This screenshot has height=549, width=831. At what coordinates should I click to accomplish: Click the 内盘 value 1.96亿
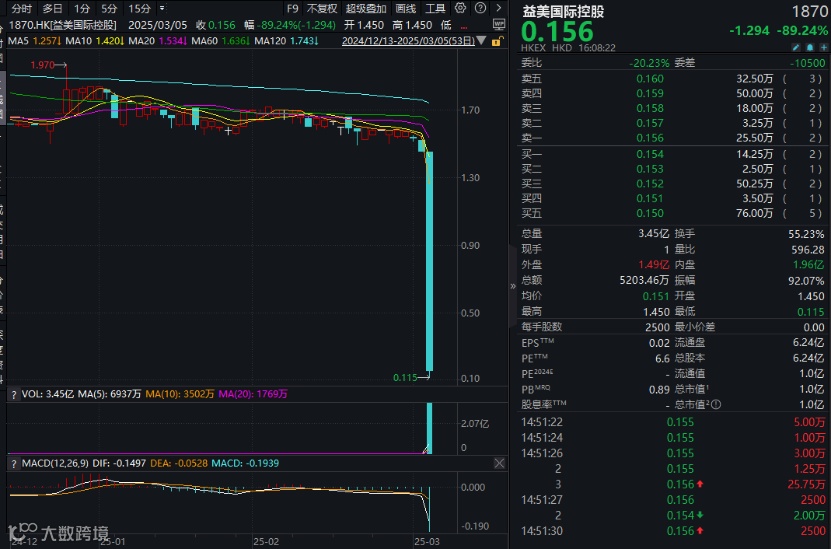[x=809, y=264]
